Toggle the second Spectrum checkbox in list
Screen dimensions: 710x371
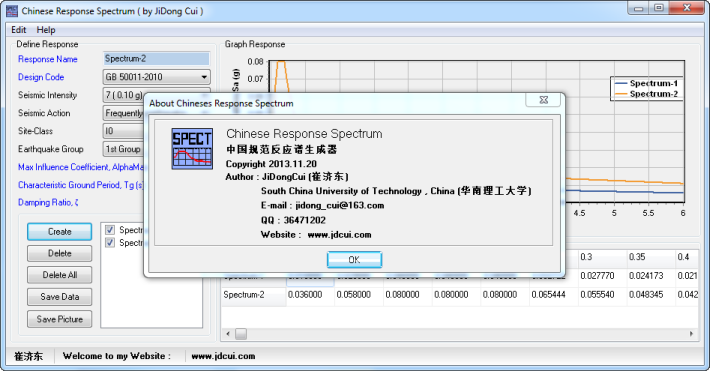click(110, 243)
